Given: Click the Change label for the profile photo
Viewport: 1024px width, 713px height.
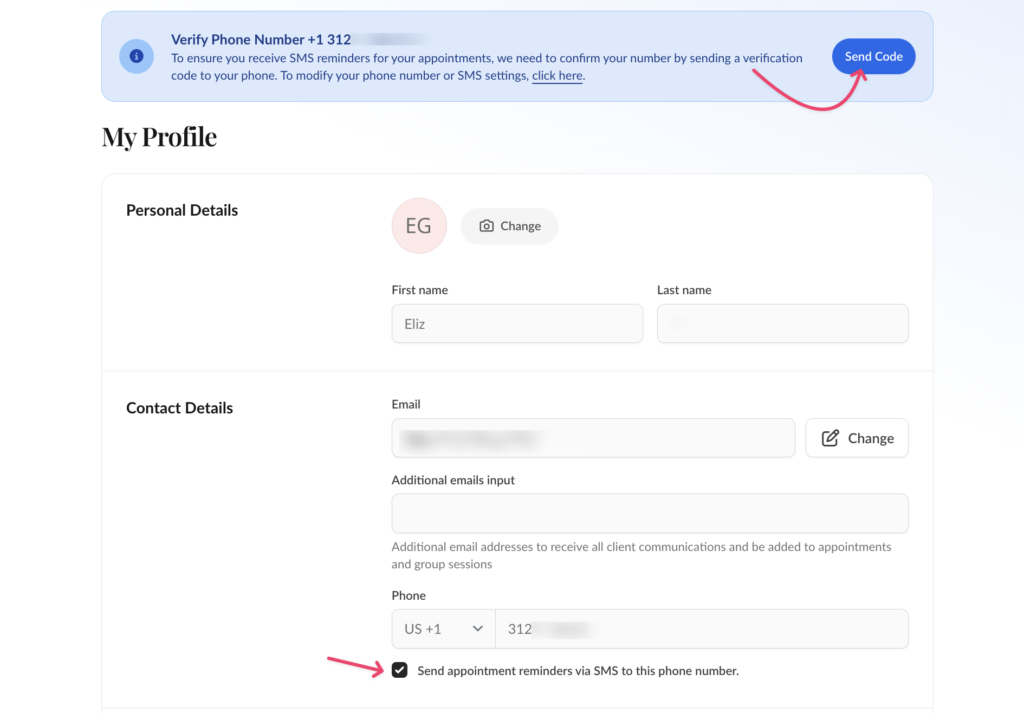Looking at the screenshot, I should point(520,226).
